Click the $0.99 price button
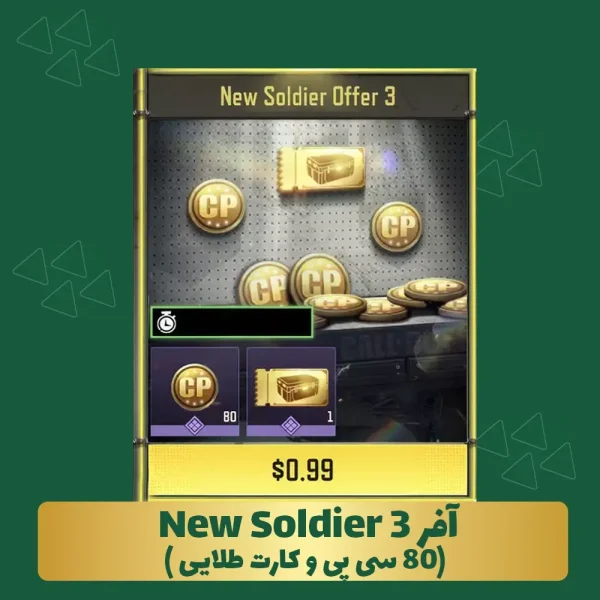Screen dimensions: 600x600 302,470
